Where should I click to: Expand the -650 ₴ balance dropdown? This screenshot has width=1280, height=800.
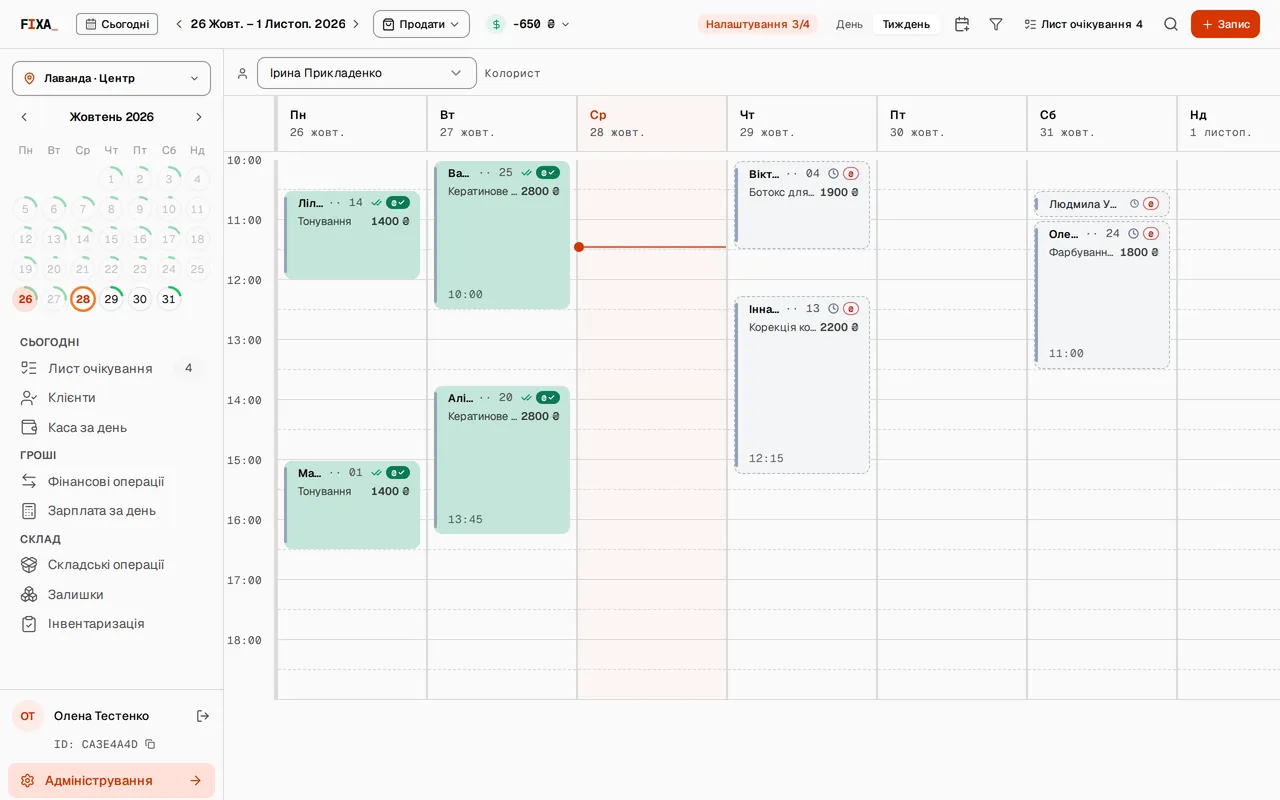[x=529, y=24]
